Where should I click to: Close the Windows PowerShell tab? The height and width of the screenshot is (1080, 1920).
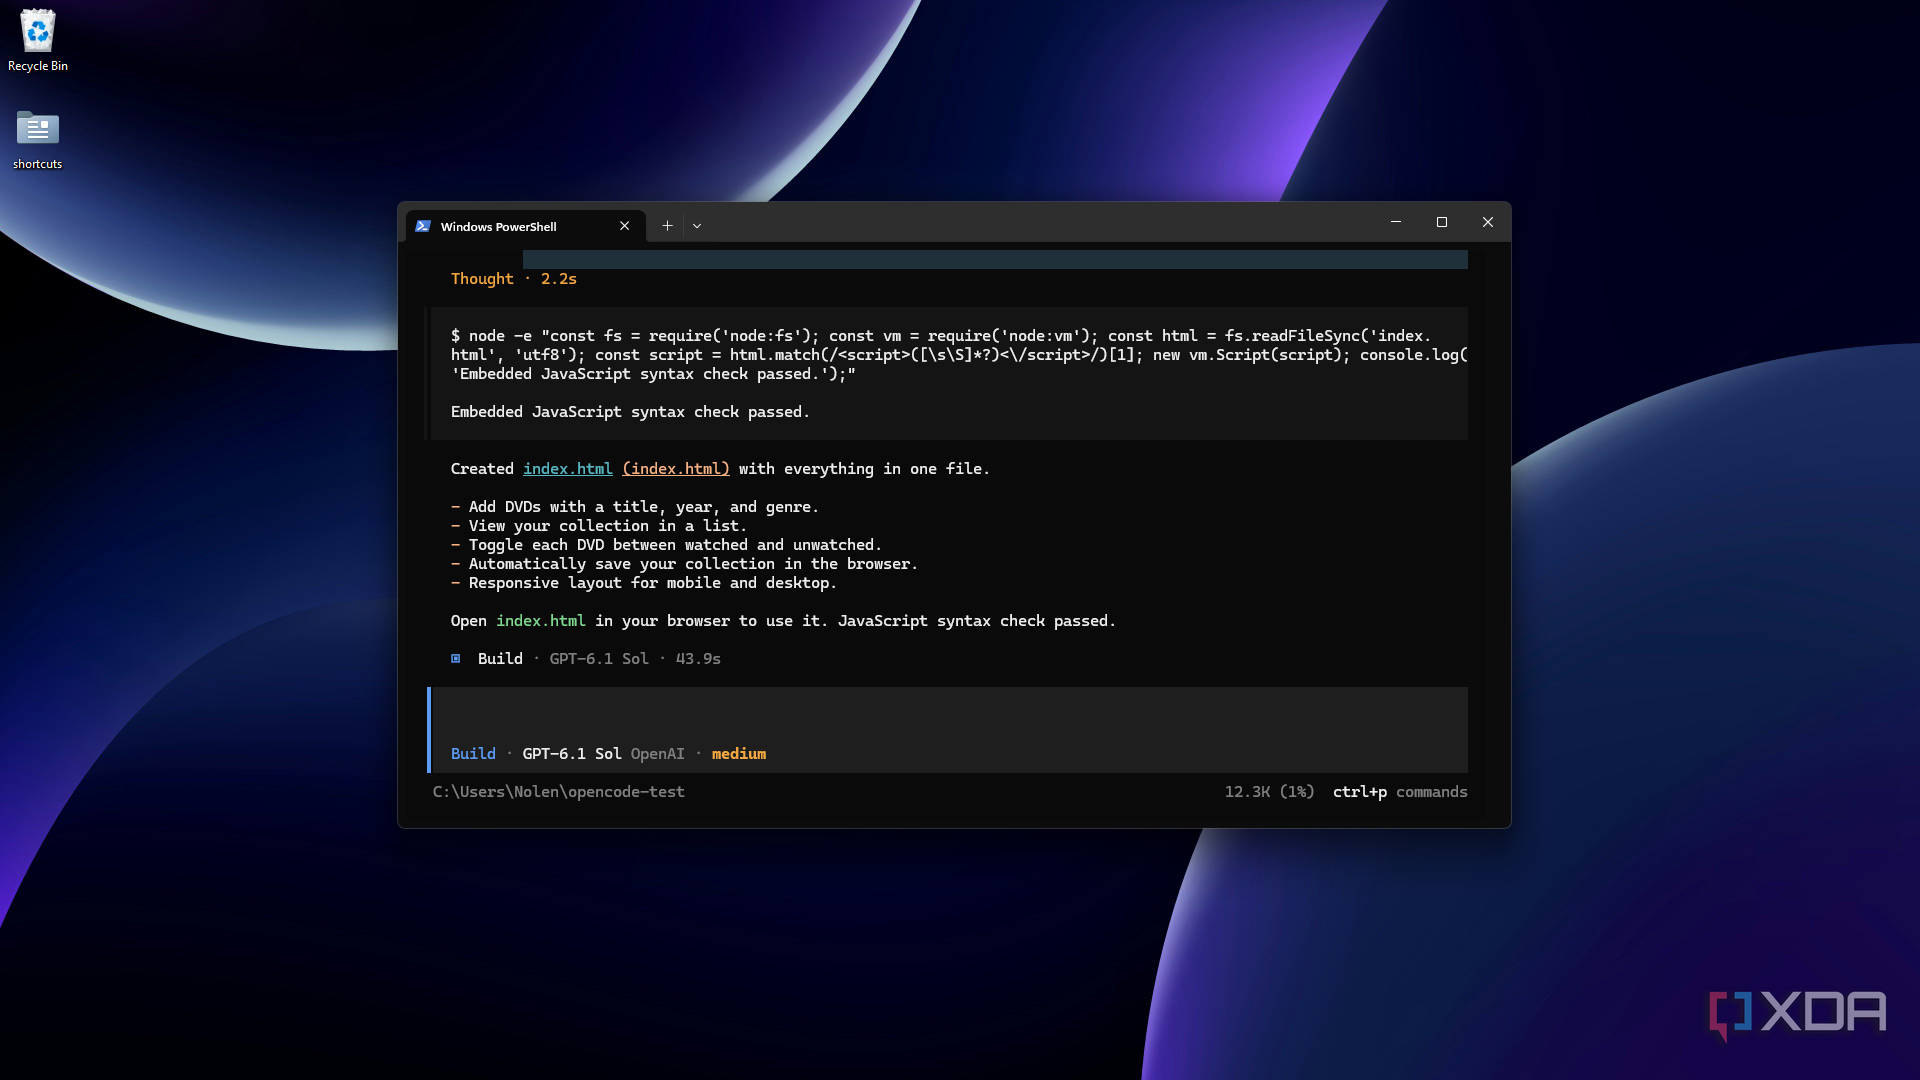(x=625, y=226)
